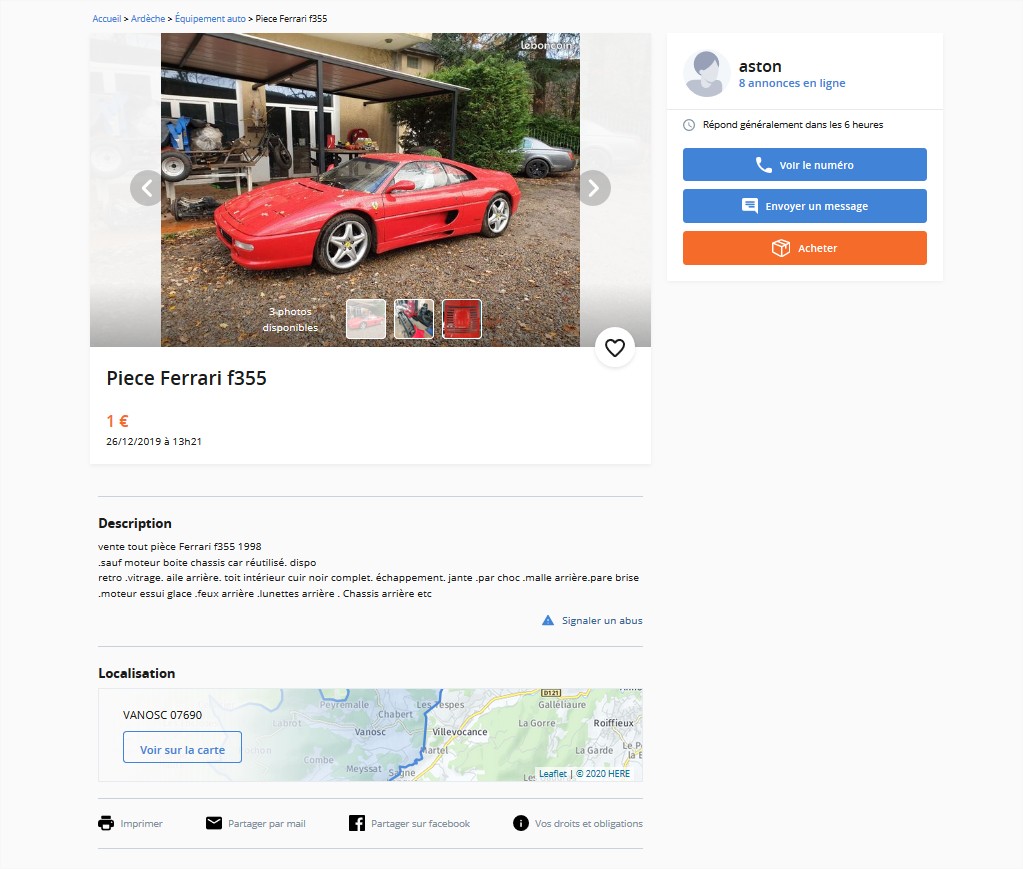Viewport: 1023px width, 869px height.
Task: Click aston's profile avatar
Action: [707, 74]
